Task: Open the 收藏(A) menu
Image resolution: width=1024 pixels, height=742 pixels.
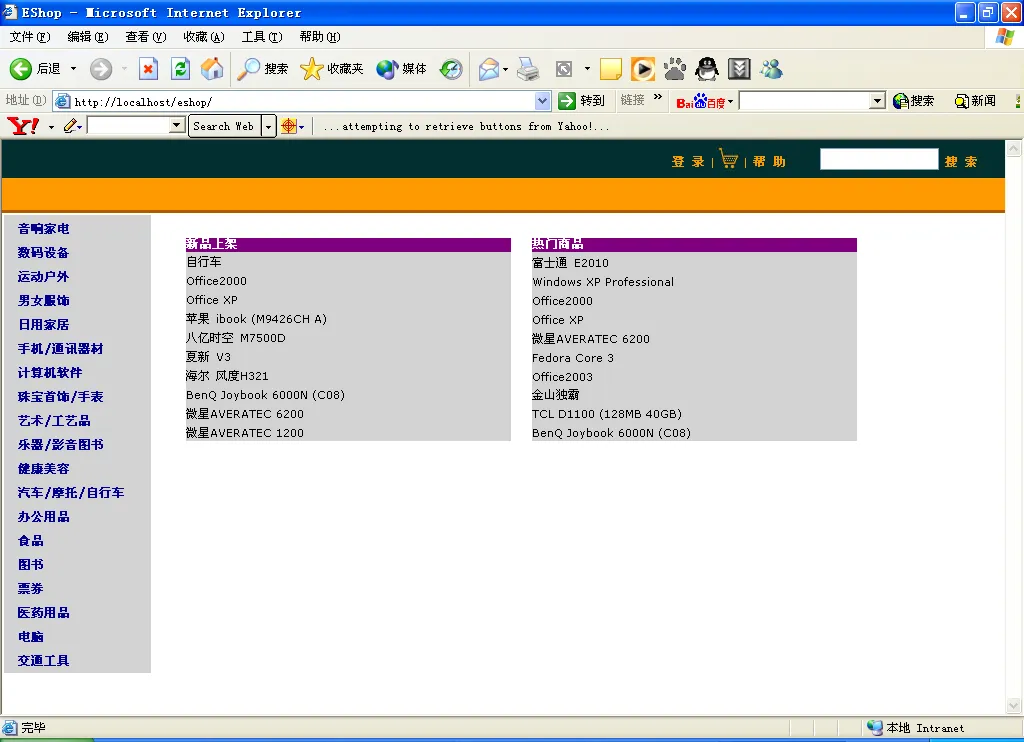Action: (x=204, y=37)
